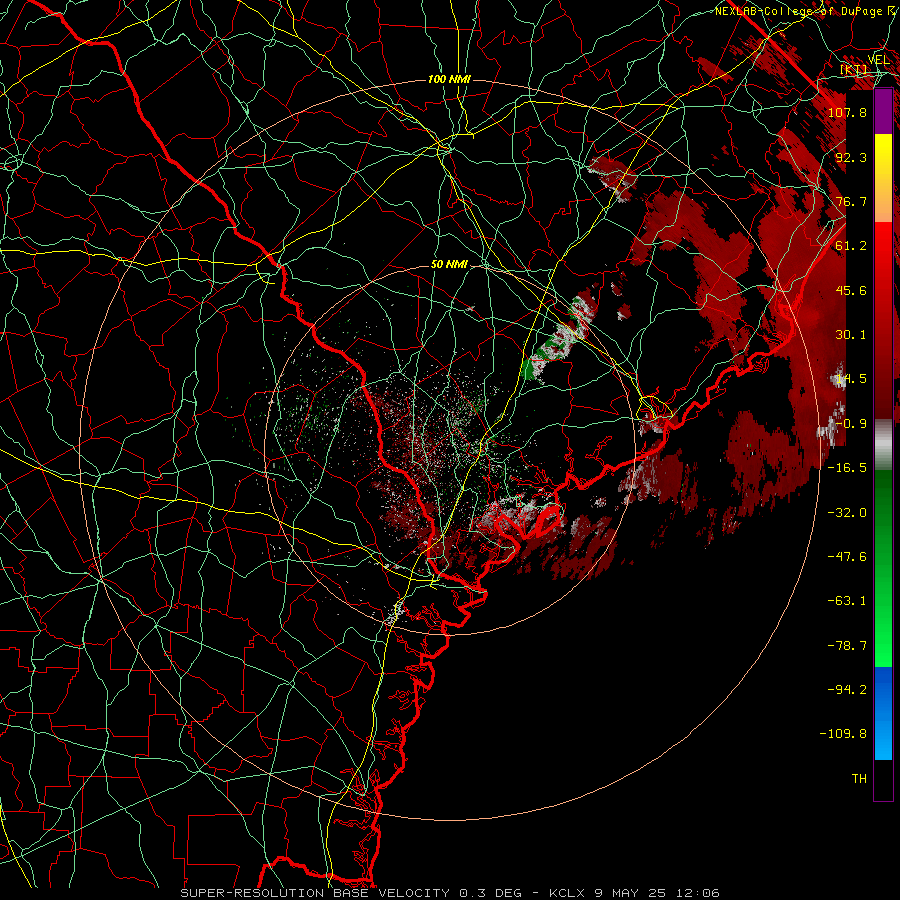Click the -78.7 velocity scale value
900x900 pixels.
(x=847, y=646)
